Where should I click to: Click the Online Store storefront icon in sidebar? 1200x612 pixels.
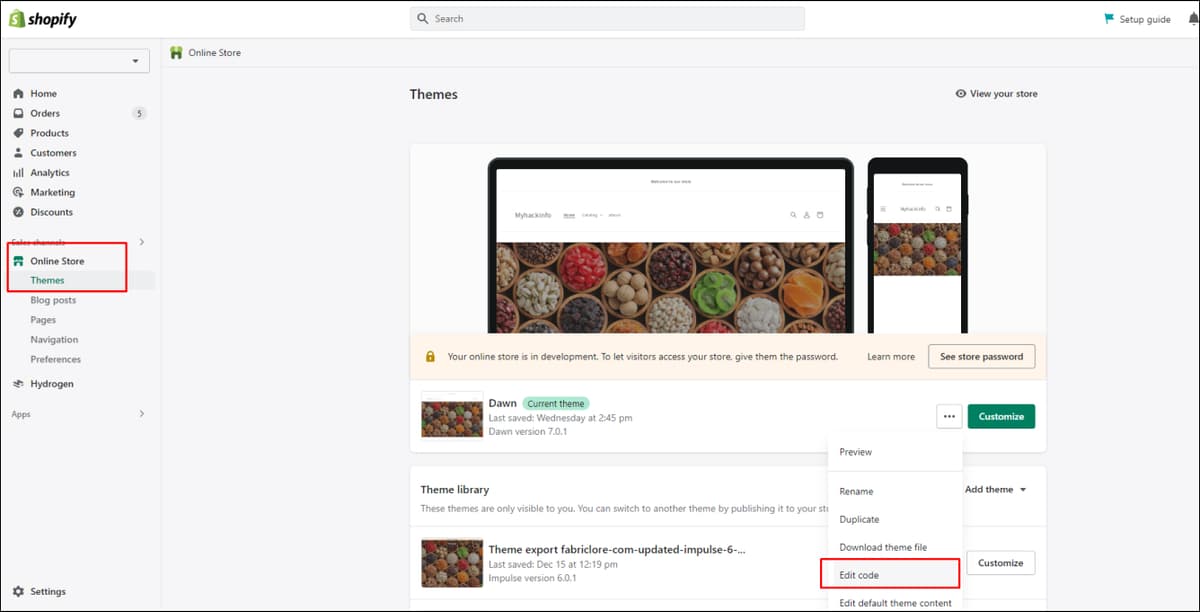(x=18, y=261)
